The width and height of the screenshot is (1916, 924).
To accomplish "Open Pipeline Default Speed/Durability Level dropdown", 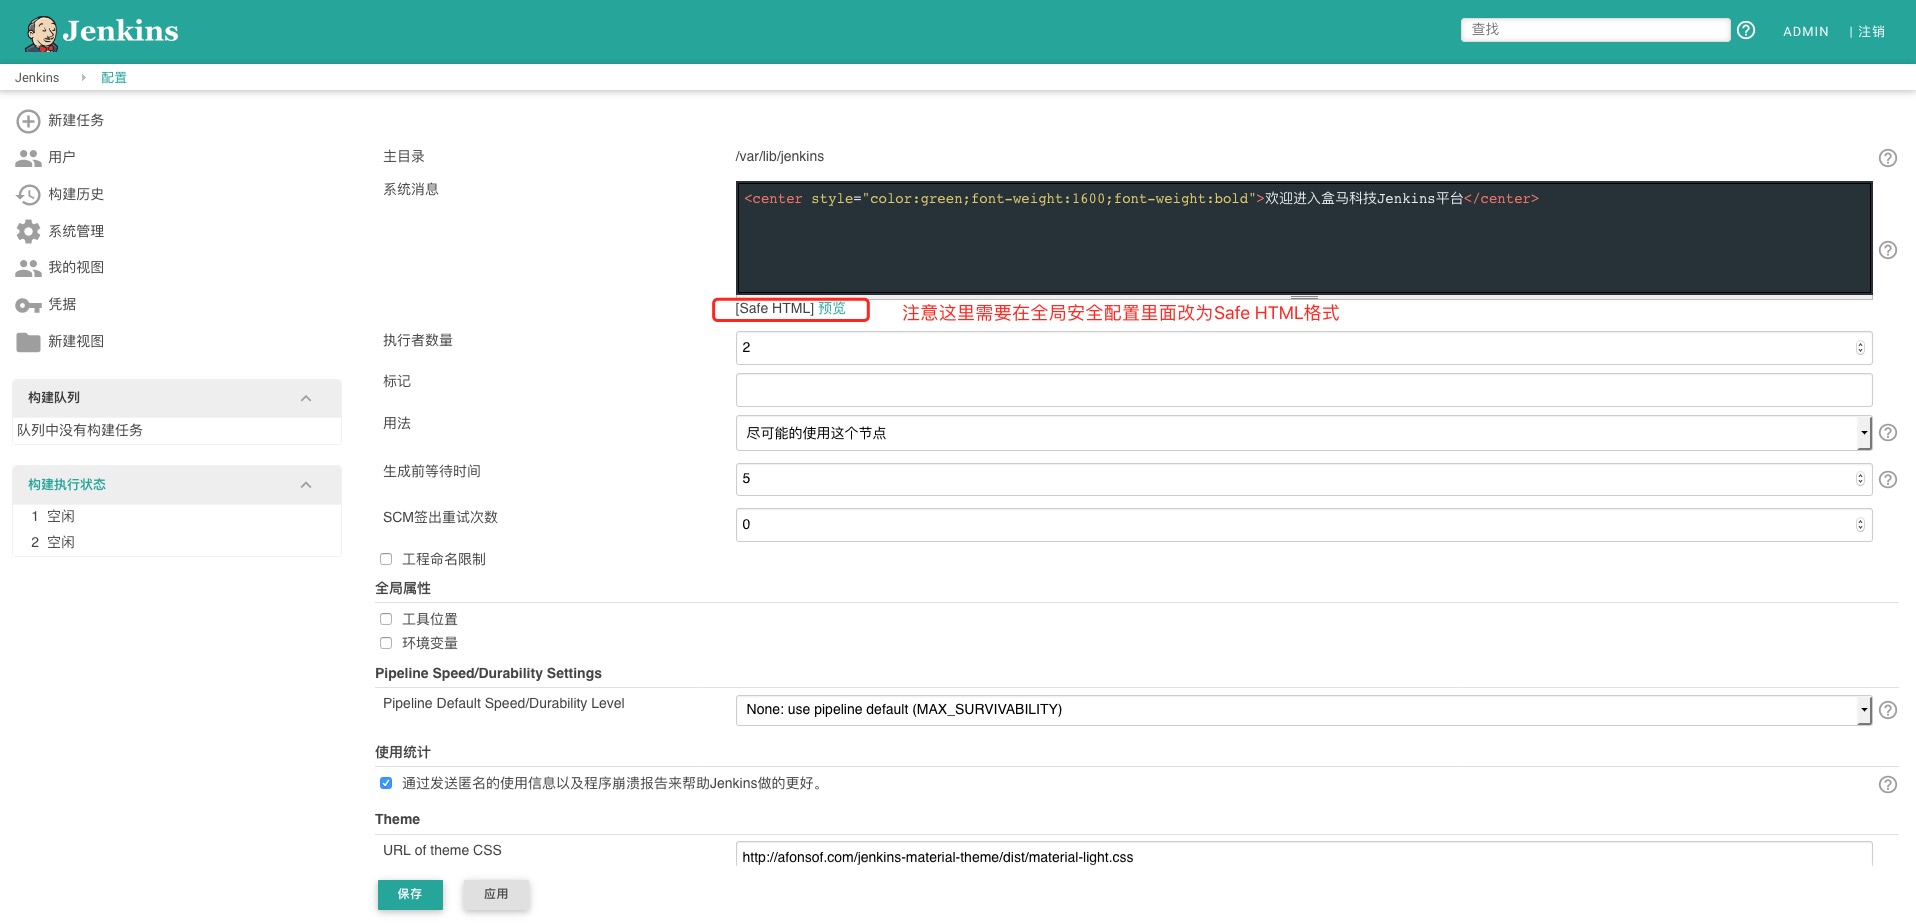I will pyautogui.click(x=1303, y=710).
